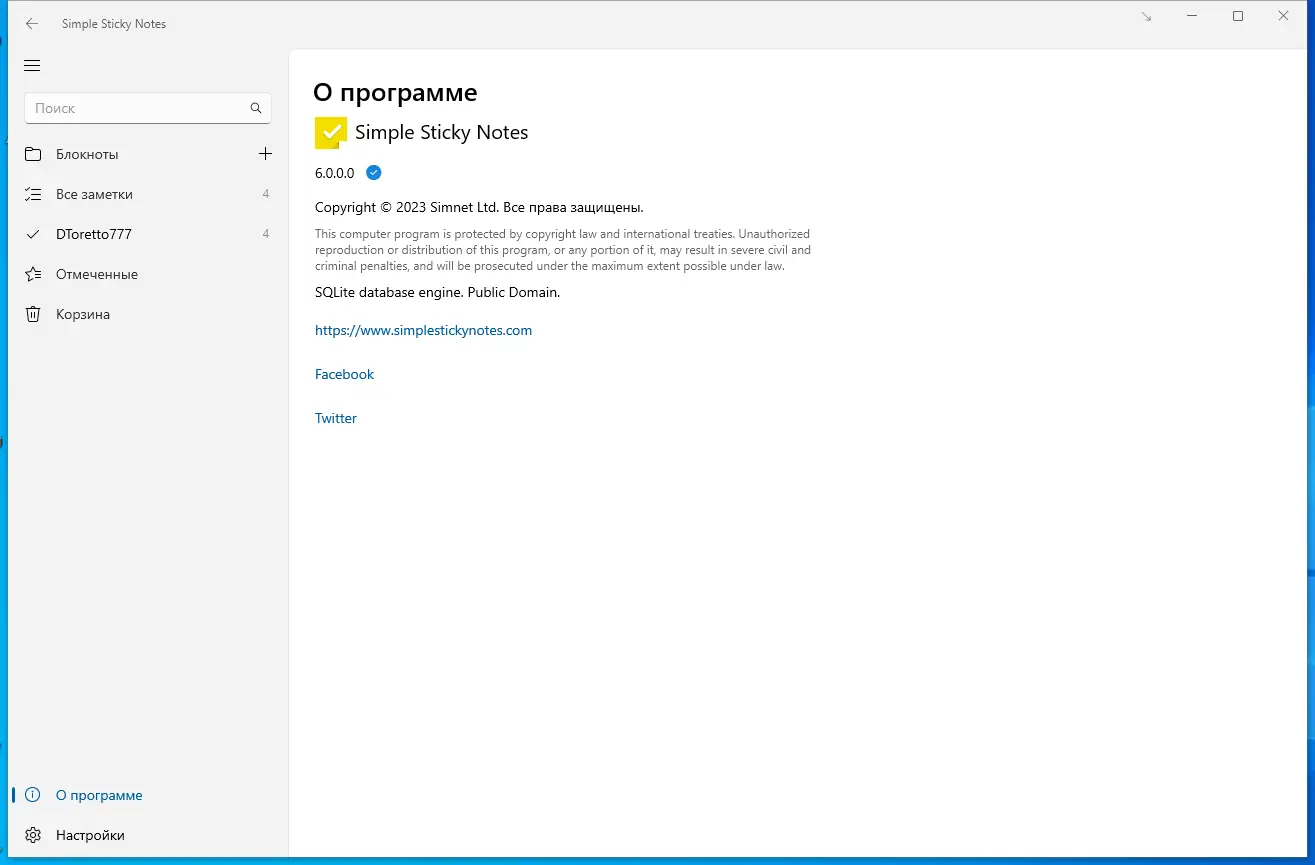
Task: Click the О программе info icon
Action: pos(33,795)
